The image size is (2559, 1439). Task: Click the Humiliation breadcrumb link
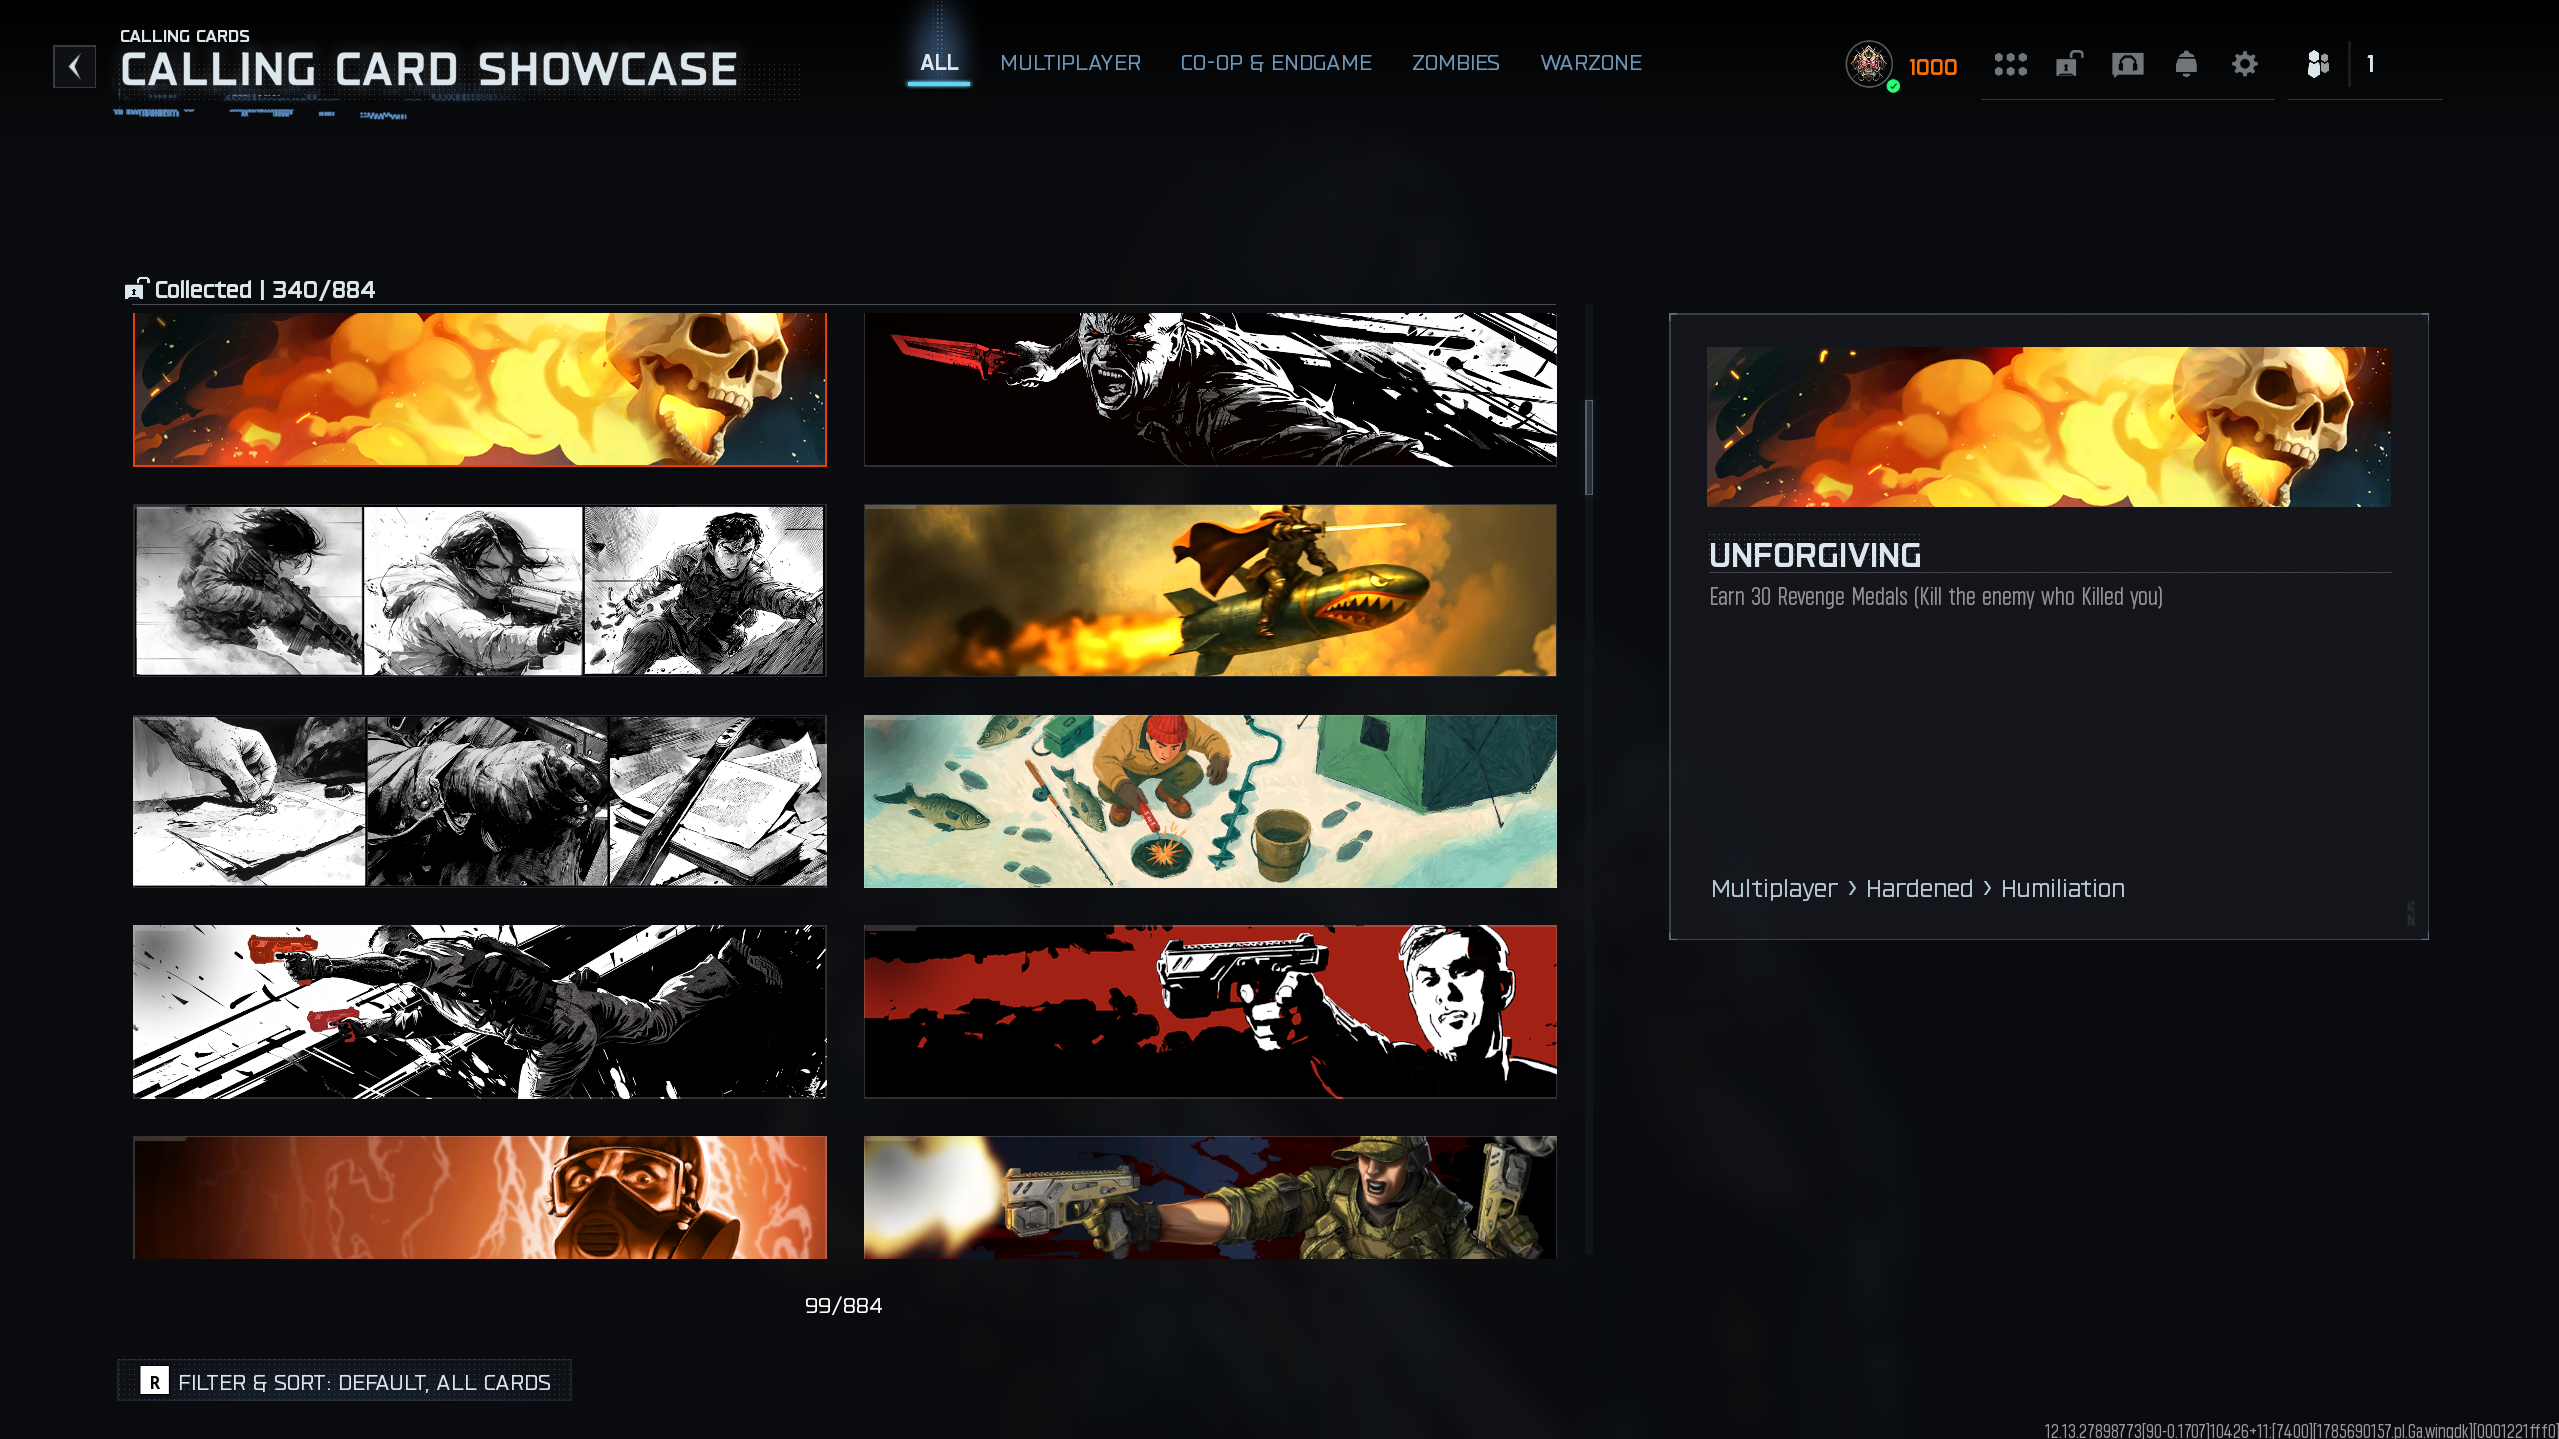click(x=2062, y=889)
